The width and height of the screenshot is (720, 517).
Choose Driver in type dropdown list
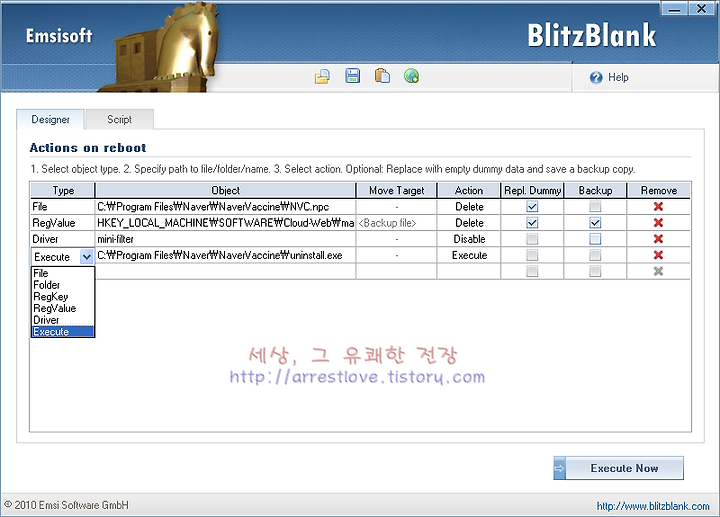(x=63, y=320)
